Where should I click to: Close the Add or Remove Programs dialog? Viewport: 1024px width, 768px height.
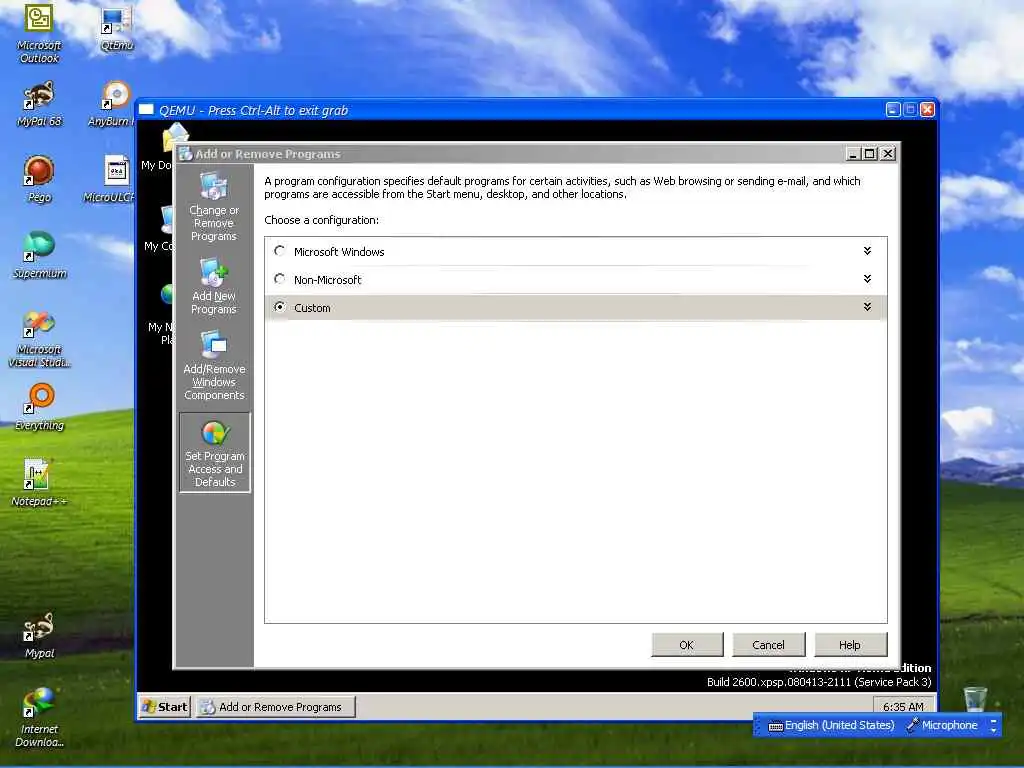[888, 154]
